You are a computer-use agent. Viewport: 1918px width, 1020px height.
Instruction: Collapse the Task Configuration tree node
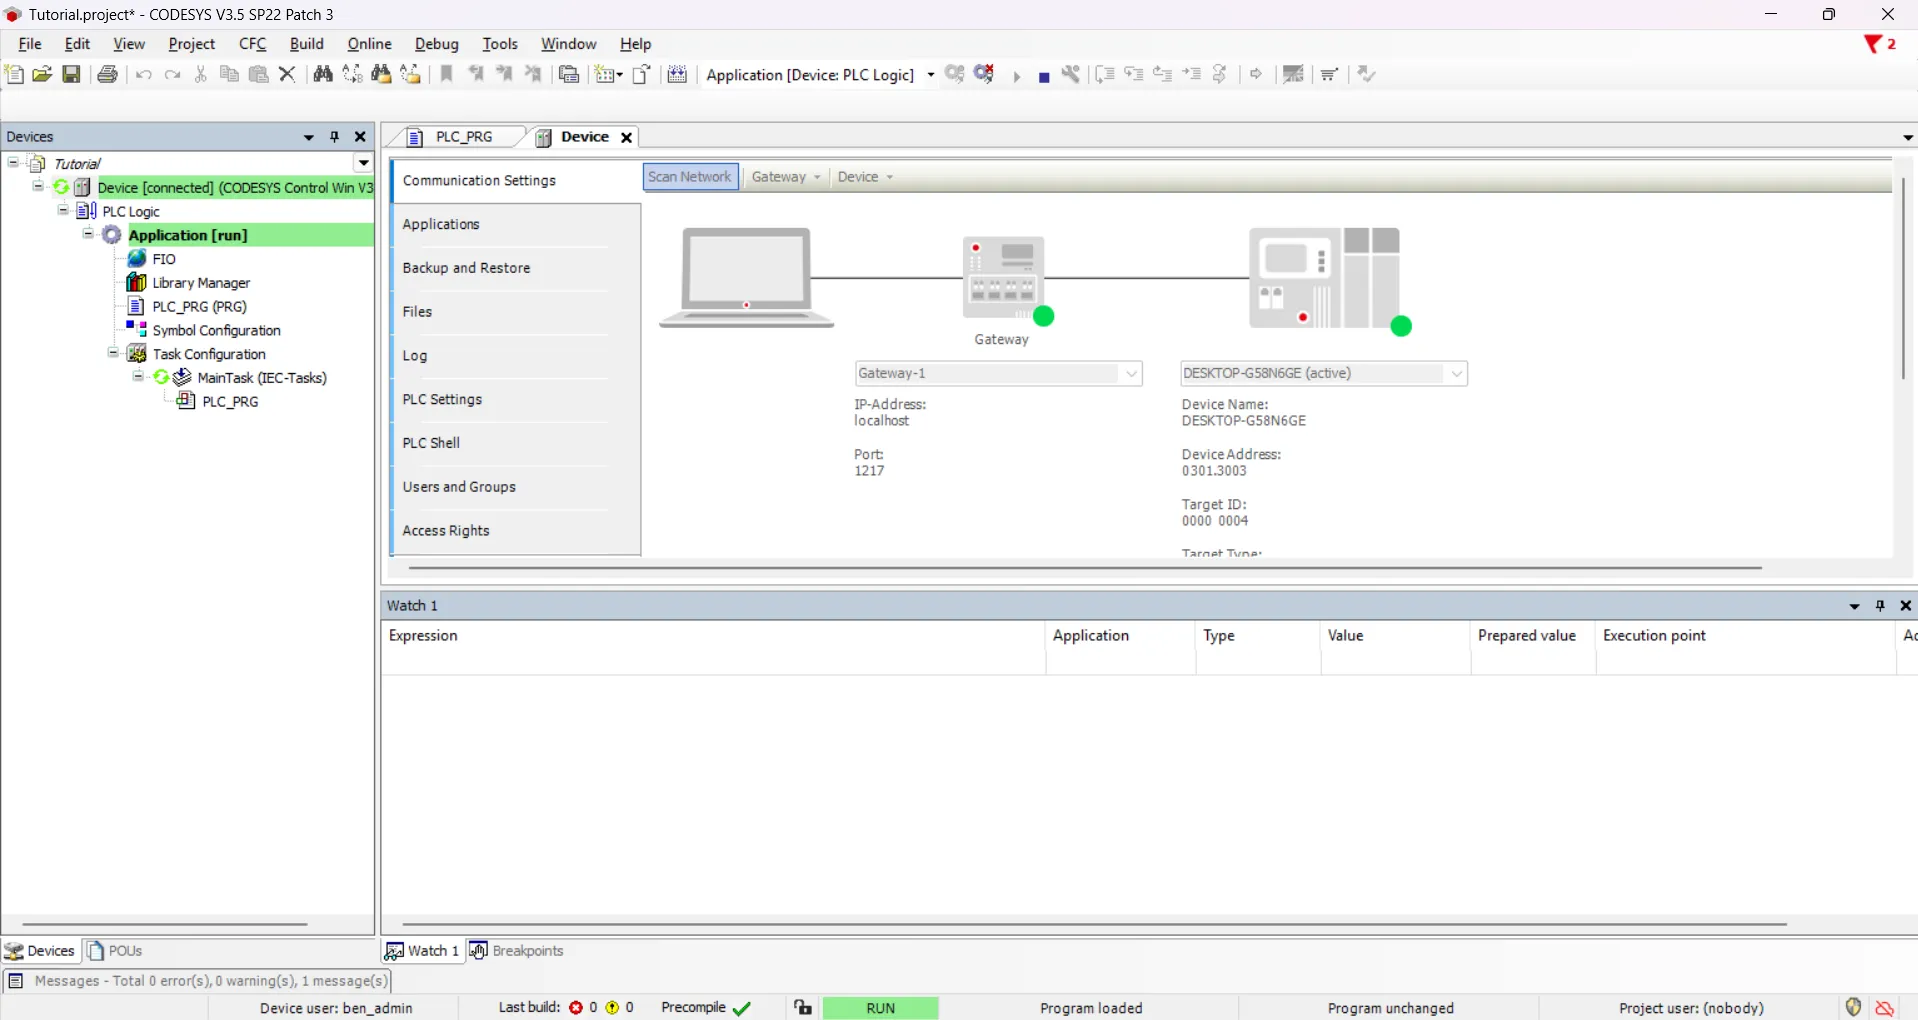pyautogui.click(x=113, y=354)
